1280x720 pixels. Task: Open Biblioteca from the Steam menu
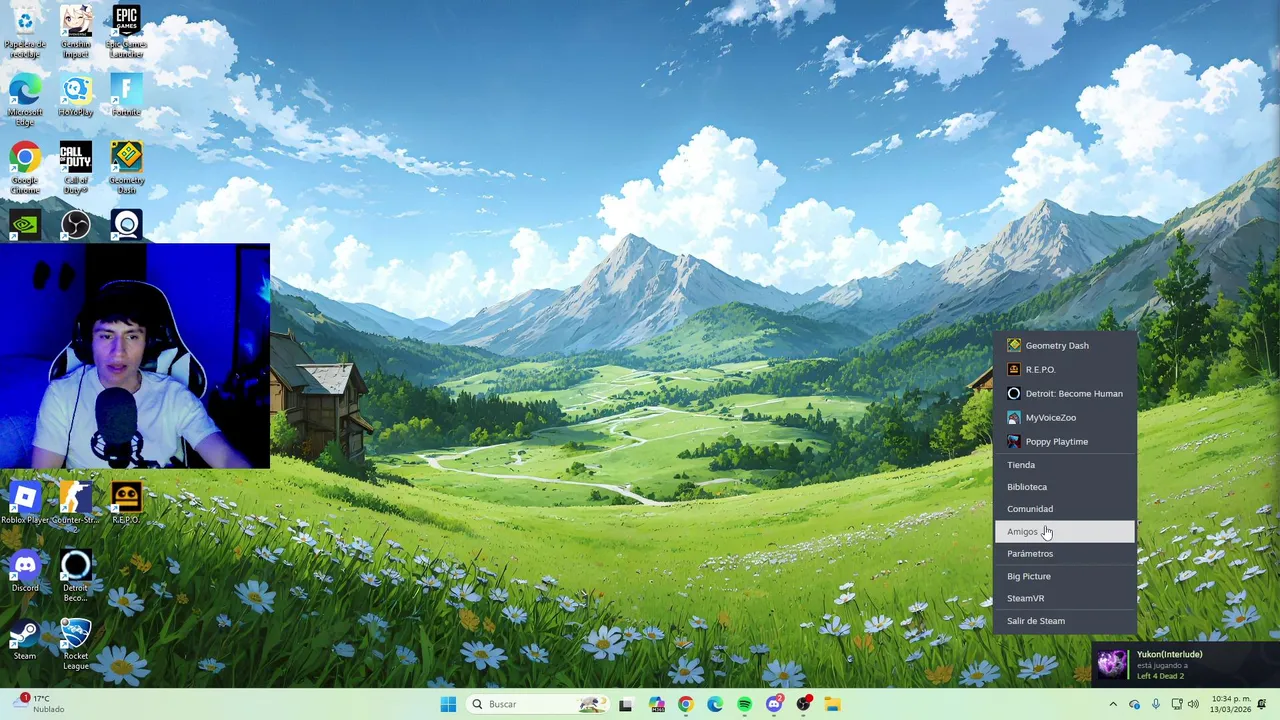(x=1065, y=487)
